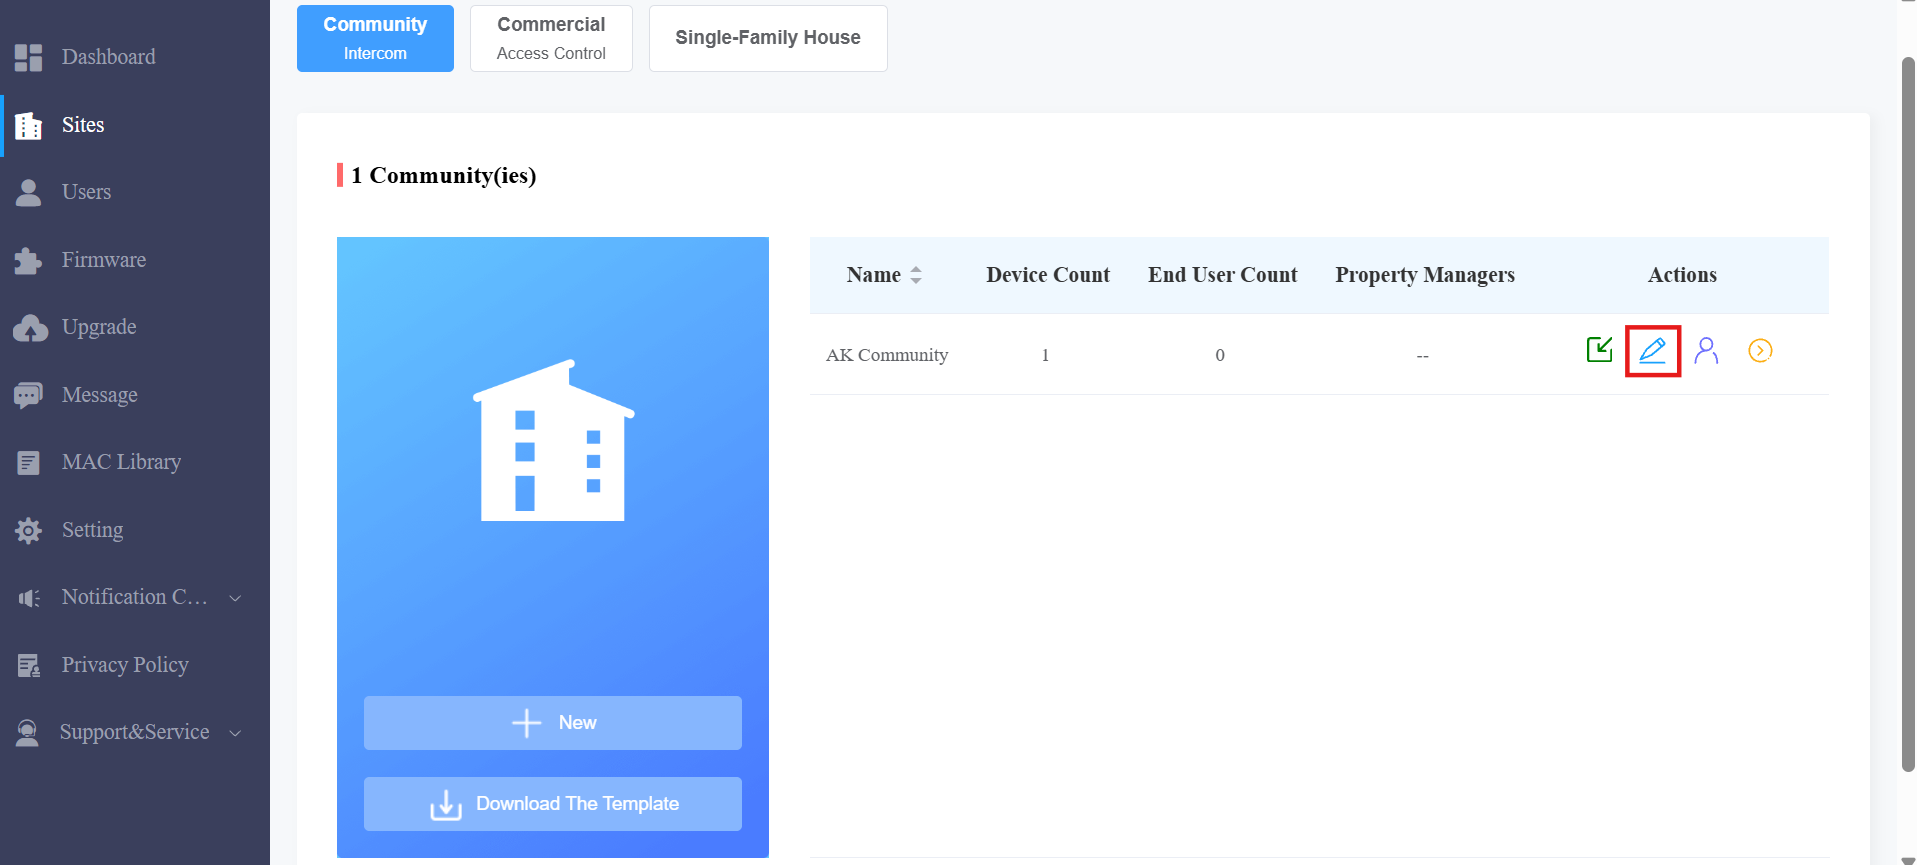The image size is (1917, 865).
Task: Switch to Single-Family House tab
Action: tap(768, 38)
